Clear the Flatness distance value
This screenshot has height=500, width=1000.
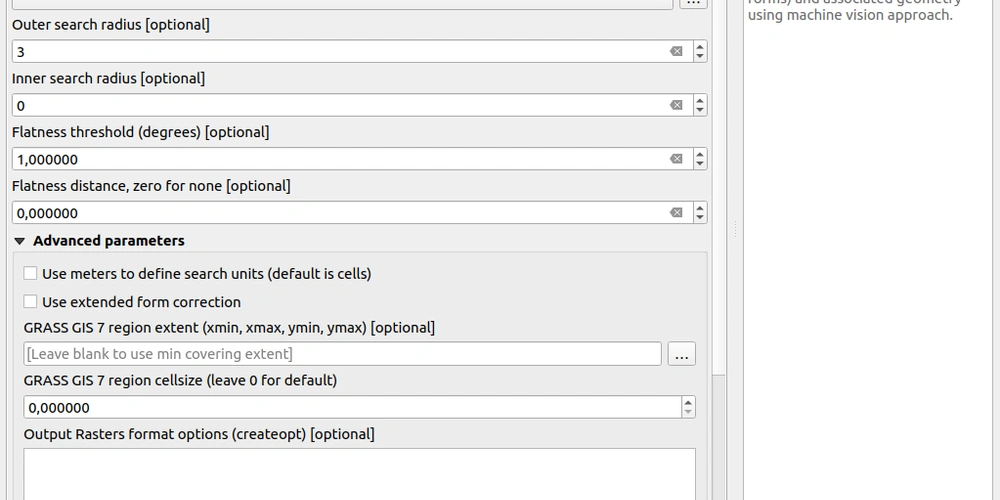(676, 213)
